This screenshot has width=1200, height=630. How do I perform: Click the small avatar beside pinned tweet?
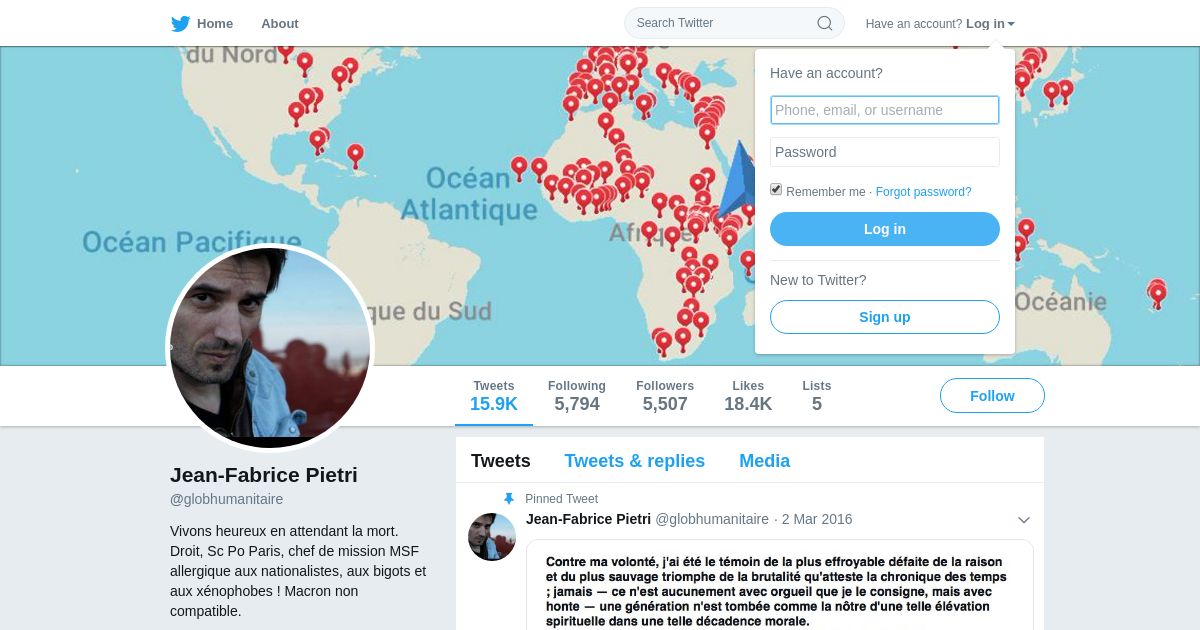492,537
